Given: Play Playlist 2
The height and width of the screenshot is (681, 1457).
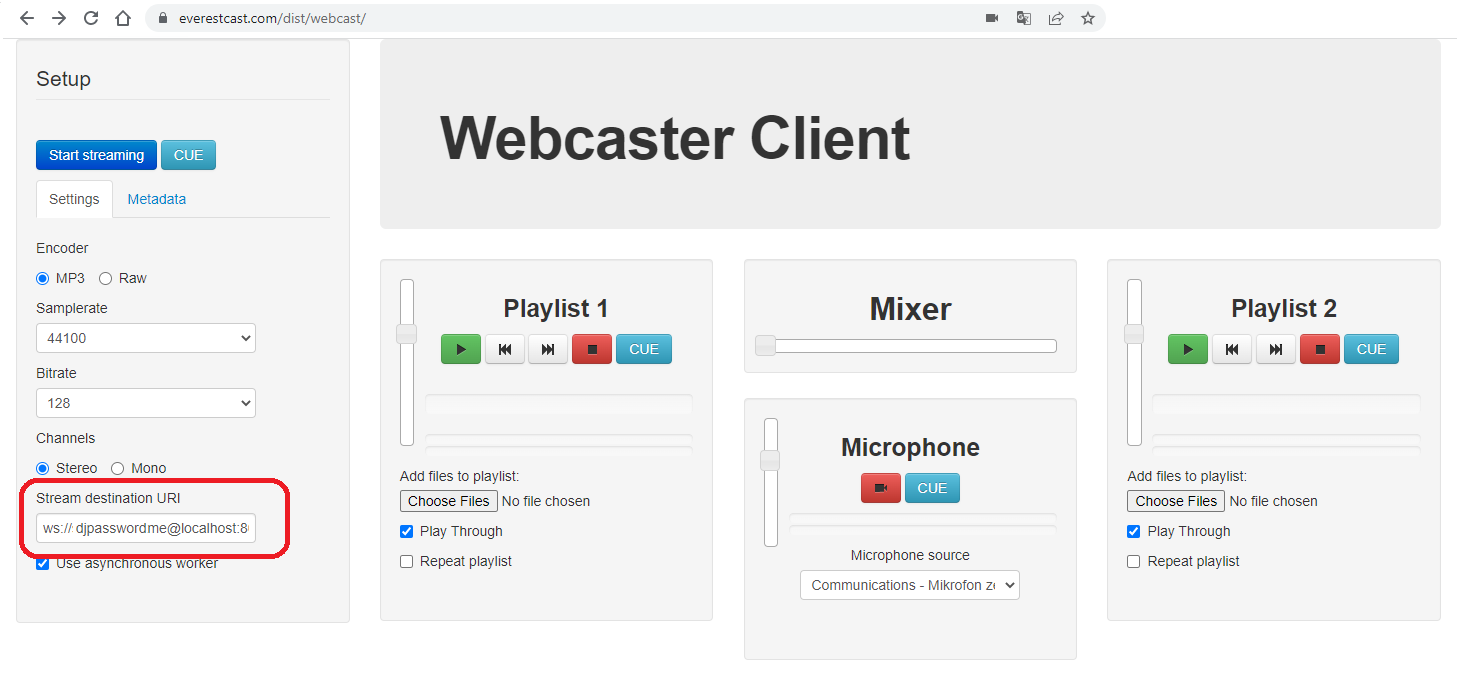Looking at the screenshot, I should tap(1188, 349).
